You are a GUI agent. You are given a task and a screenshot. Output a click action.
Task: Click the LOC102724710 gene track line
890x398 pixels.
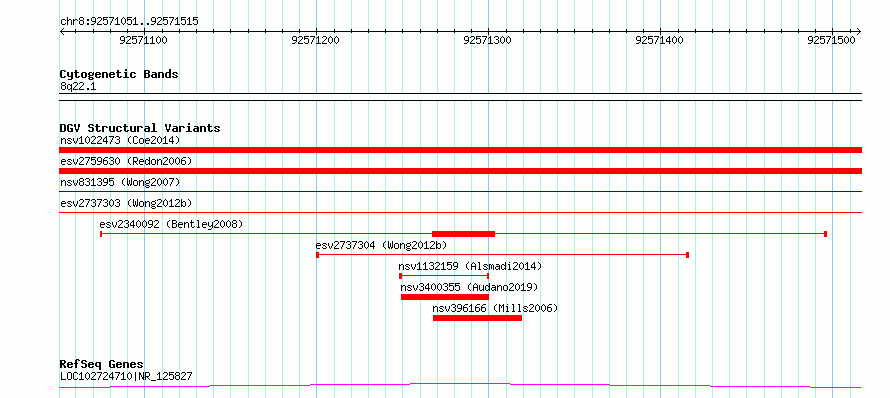(460, 386)
